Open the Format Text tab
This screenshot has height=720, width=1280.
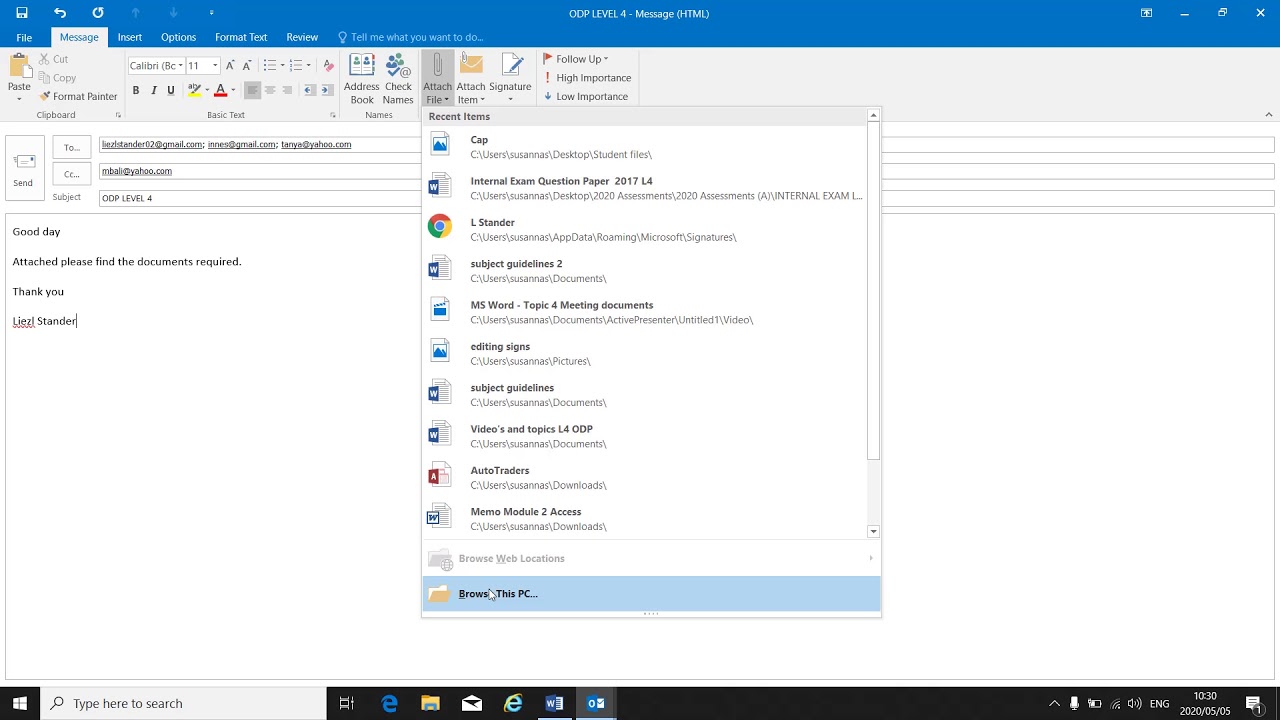241,37
